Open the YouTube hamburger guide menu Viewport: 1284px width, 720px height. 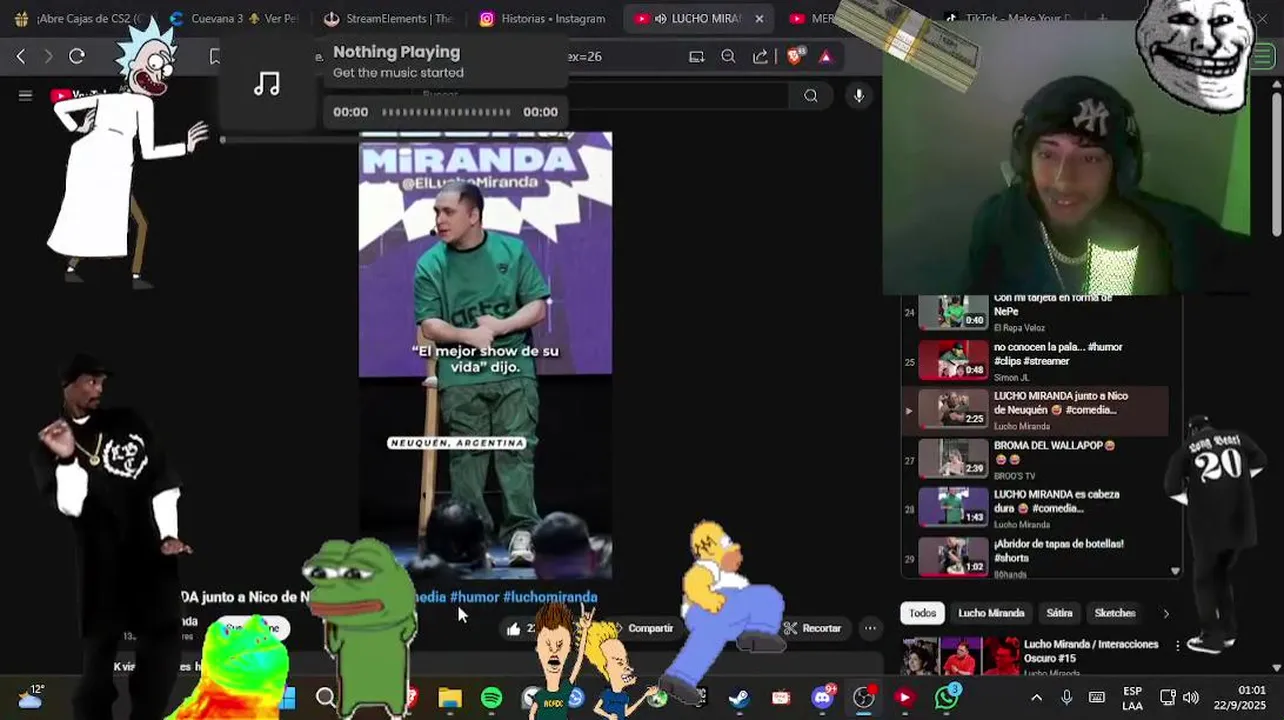click(25, 95)
